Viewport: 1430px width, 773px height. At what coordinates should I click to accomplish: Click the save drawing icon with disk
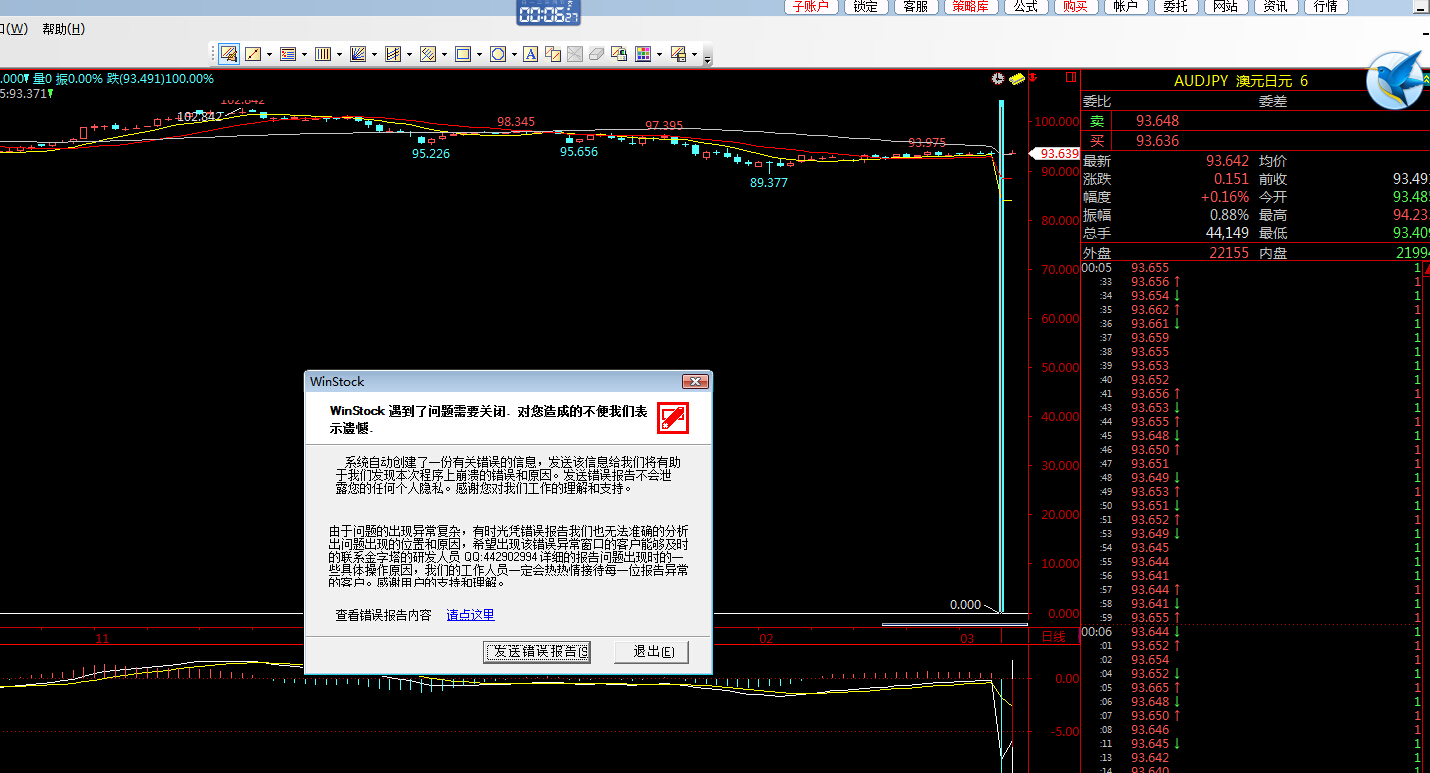click(678, 54)
